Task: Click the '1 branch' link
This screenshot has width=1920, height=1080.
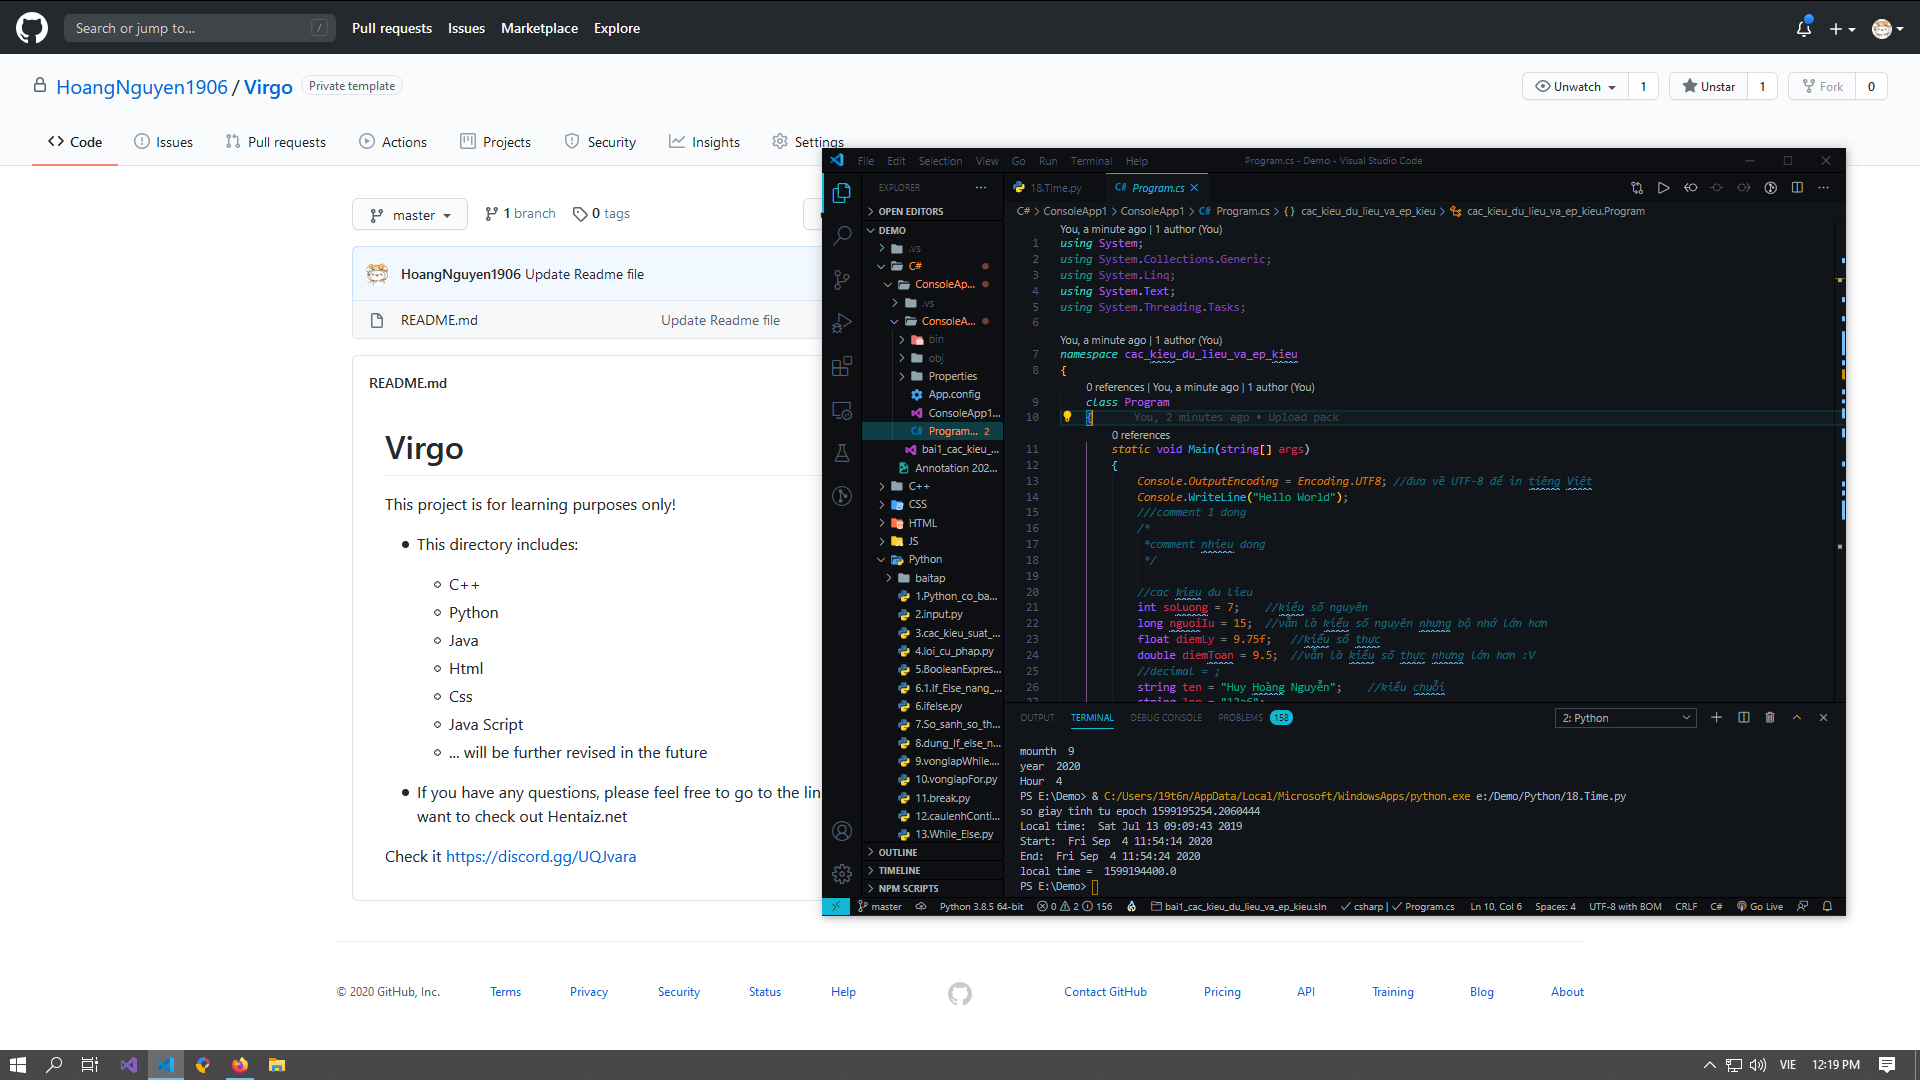Action: pos(520,213)
